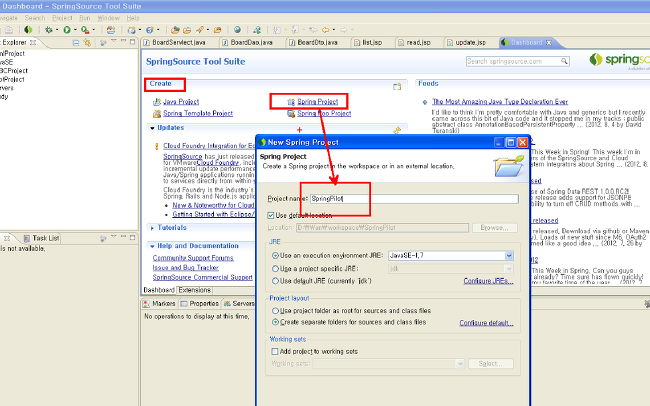Click the green Run button icon
Viewport: 650px width, 406px height.
(67, 30)
